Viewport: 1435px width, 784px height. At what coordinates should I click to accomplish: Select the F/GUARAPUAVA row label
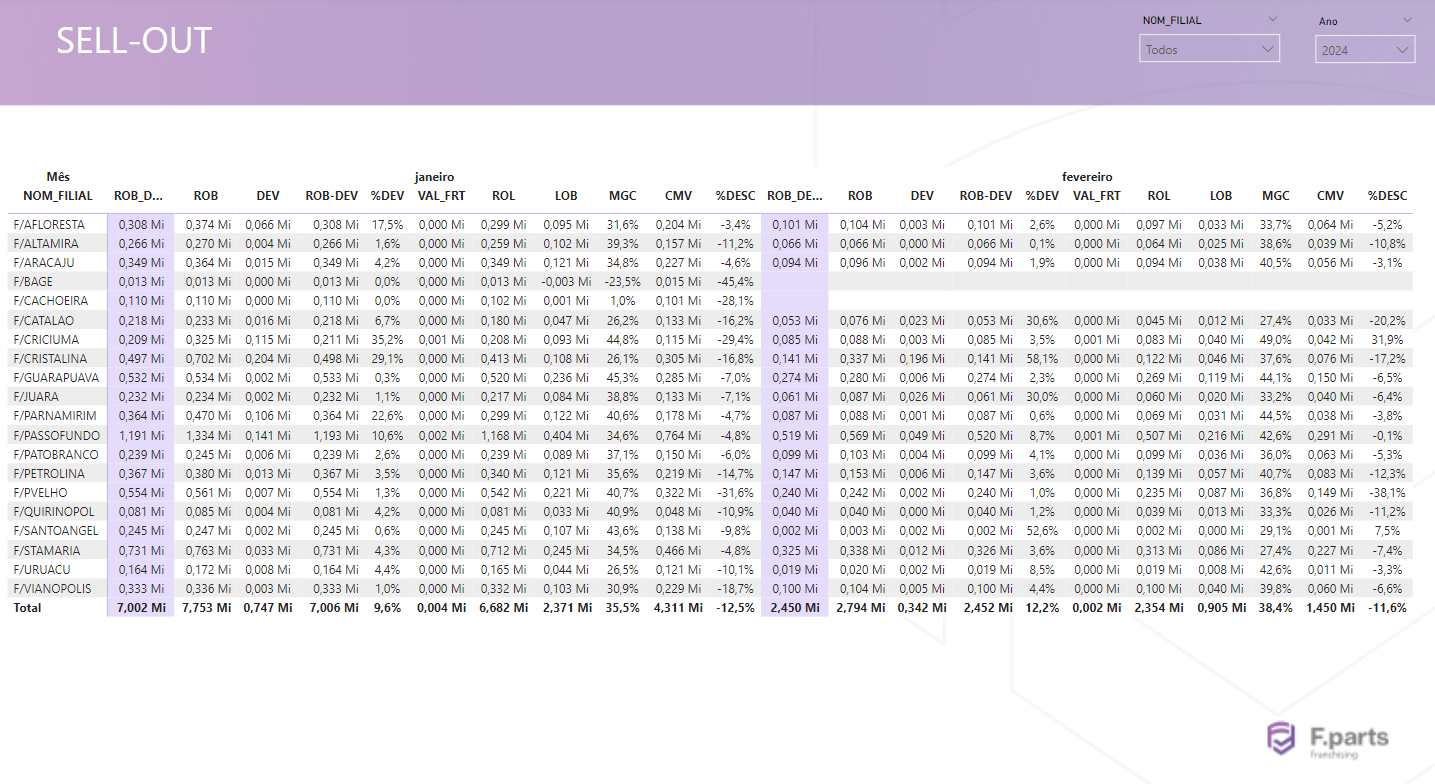click(x=56, y=378)
